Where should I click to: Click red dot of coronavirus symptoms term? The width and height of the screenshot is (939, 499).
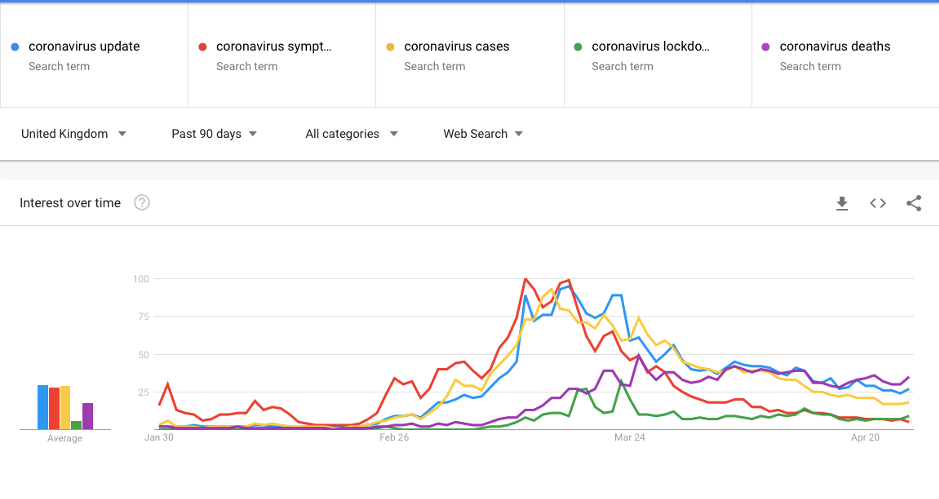(203, 47)
